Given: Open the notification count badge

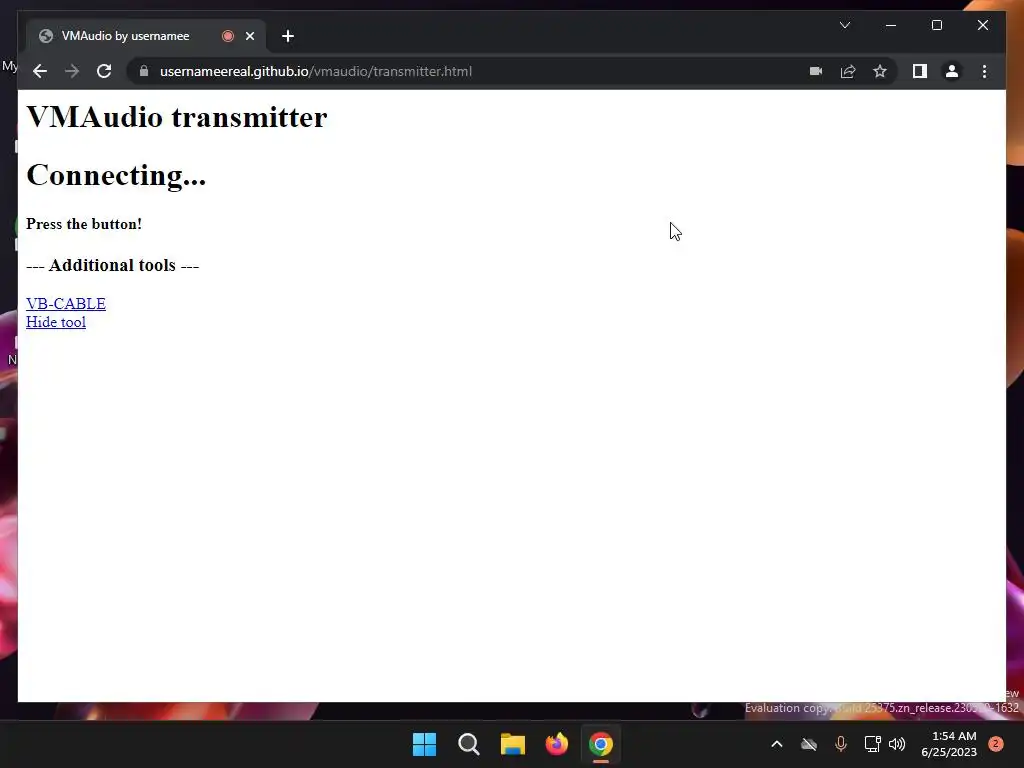Looking at the screenshot, I should point(995,744).
